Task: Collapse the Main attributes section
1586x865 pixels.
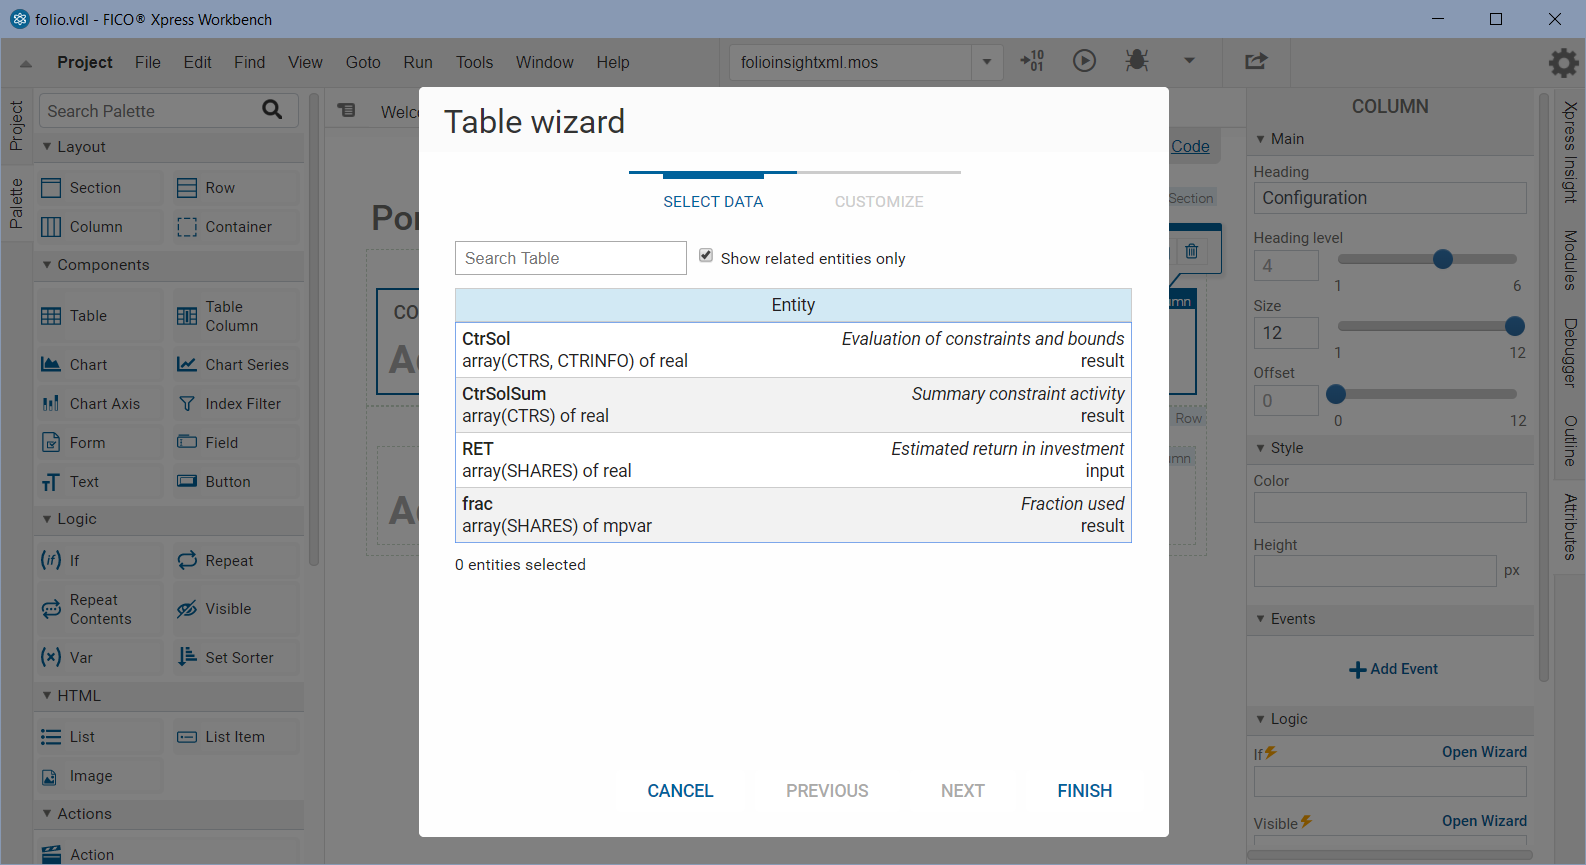Action: click(1260, 139)
